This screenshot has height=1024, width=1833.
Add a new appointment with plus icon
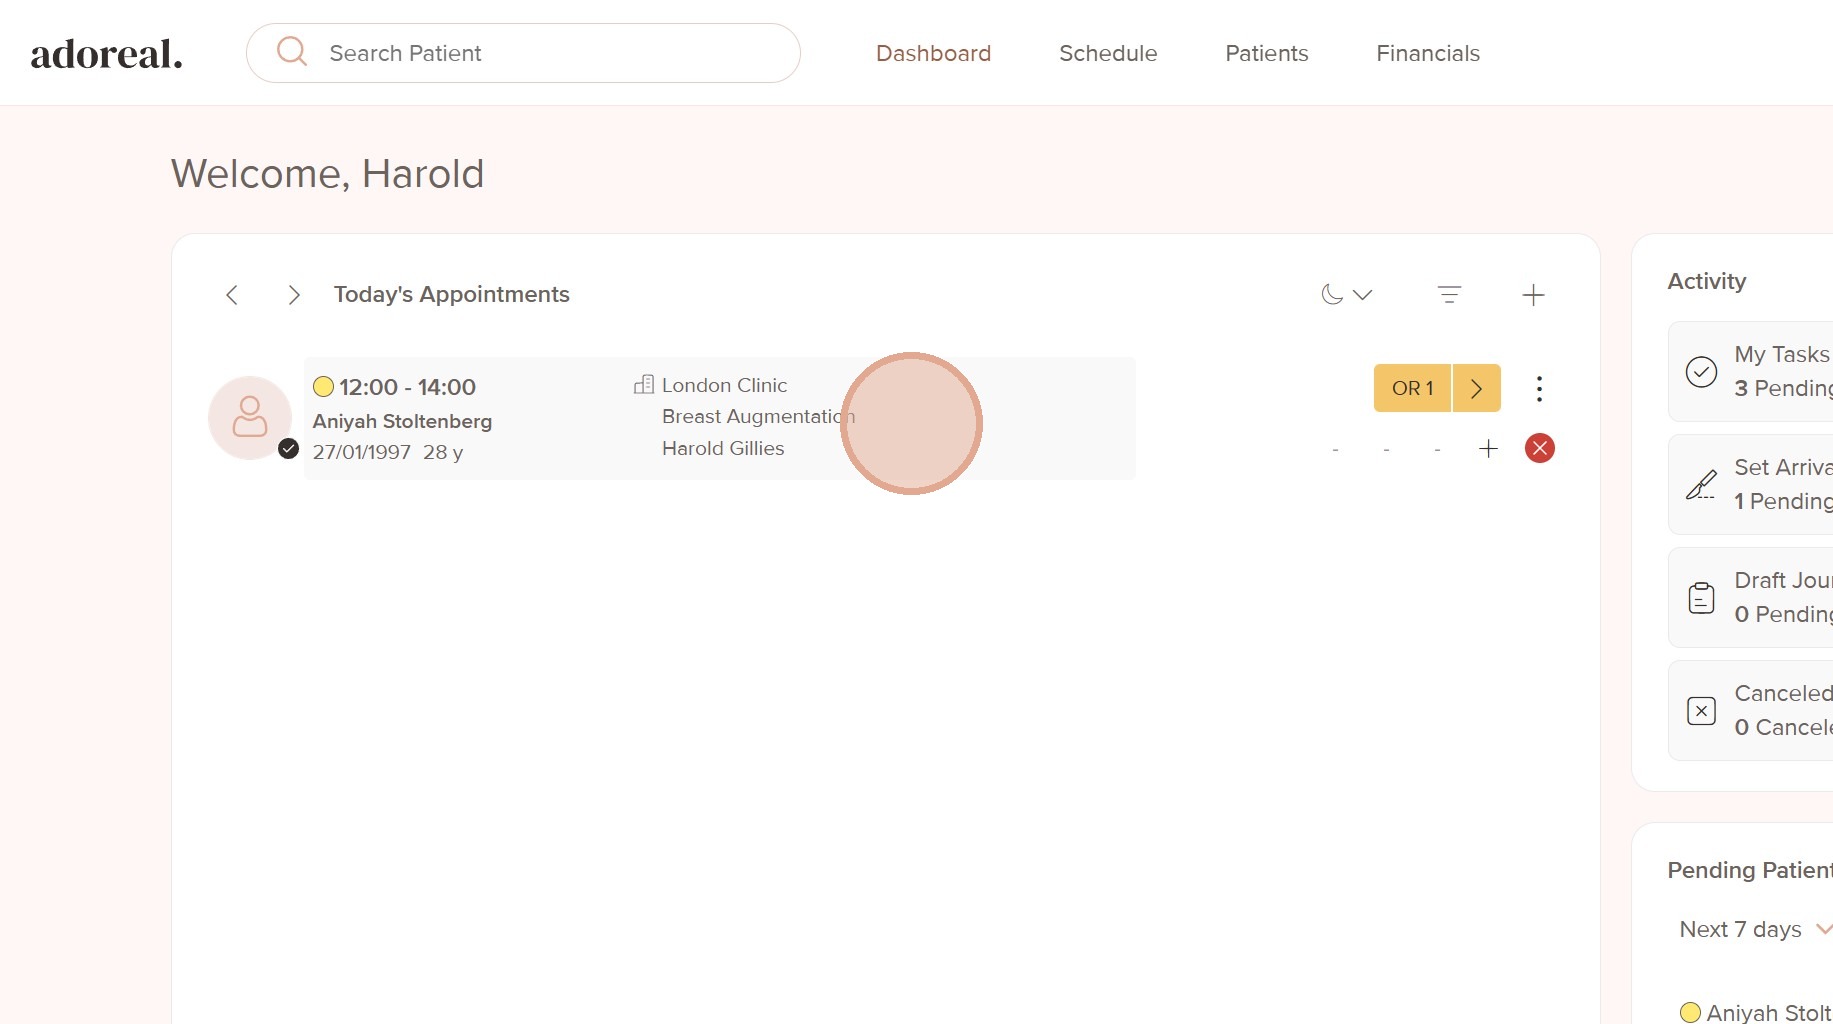point(1533,295)
